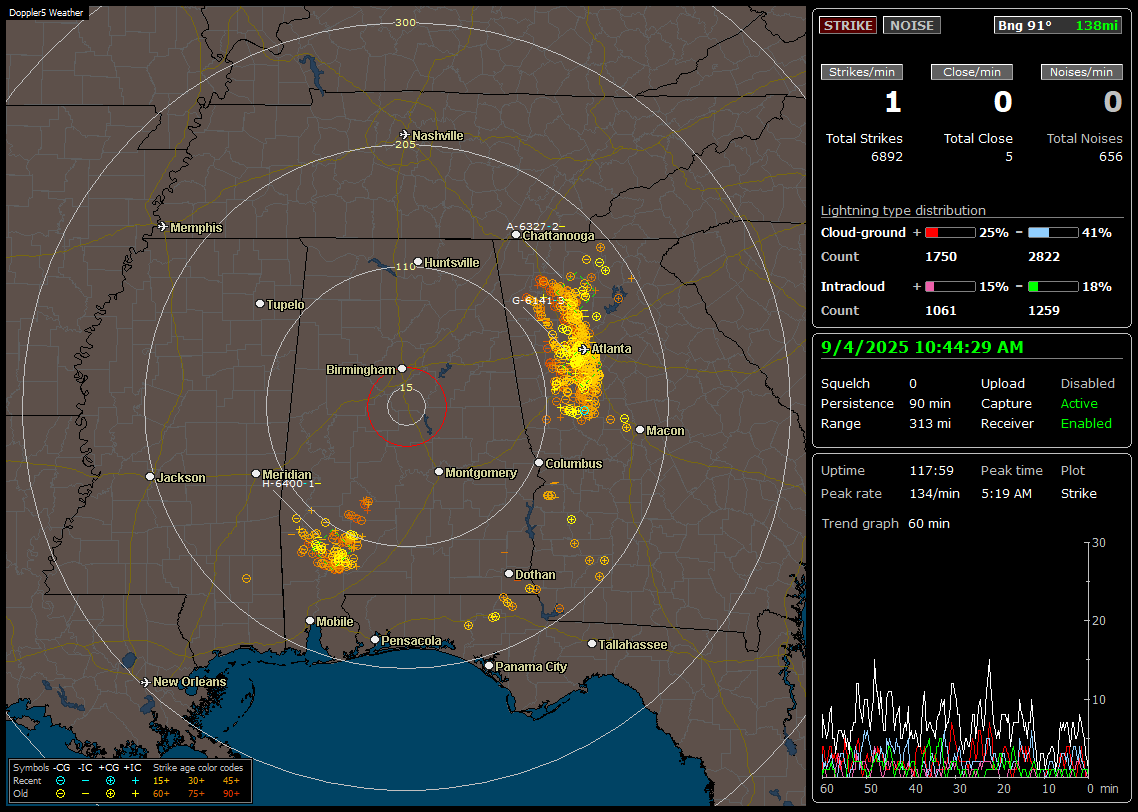Click the positive intracloud pink bar
Screen dimensions: 1138x812
pos(950,287)
